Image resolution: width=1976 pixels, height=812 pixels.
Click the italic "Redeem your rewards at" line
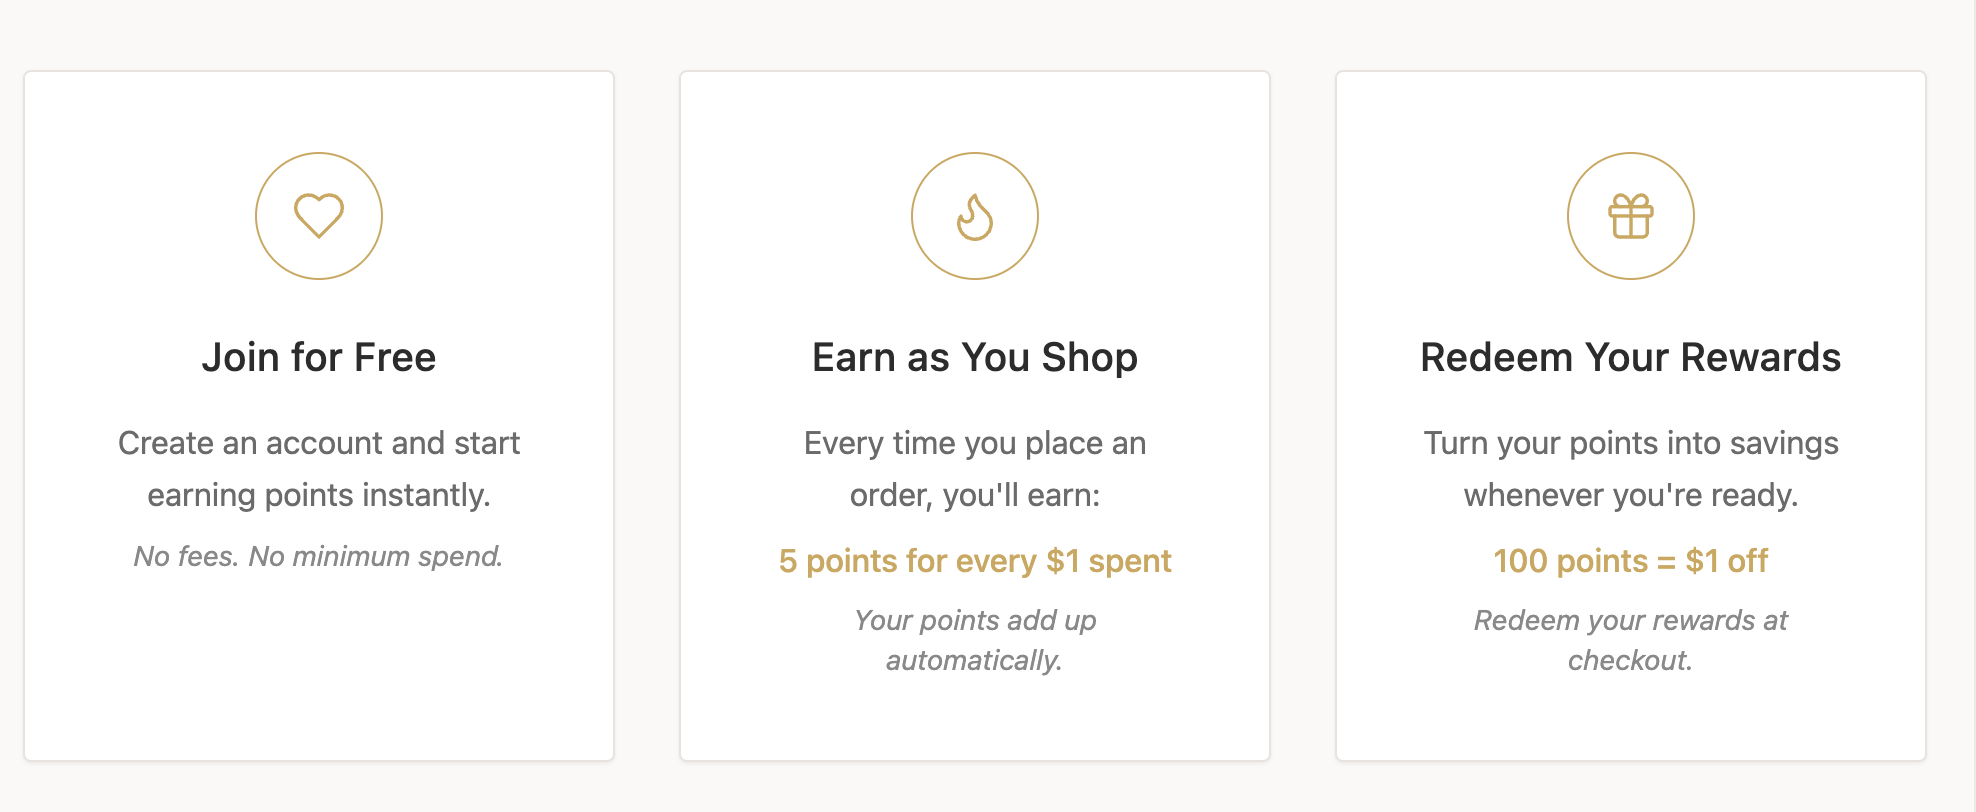click(1631, 620)
